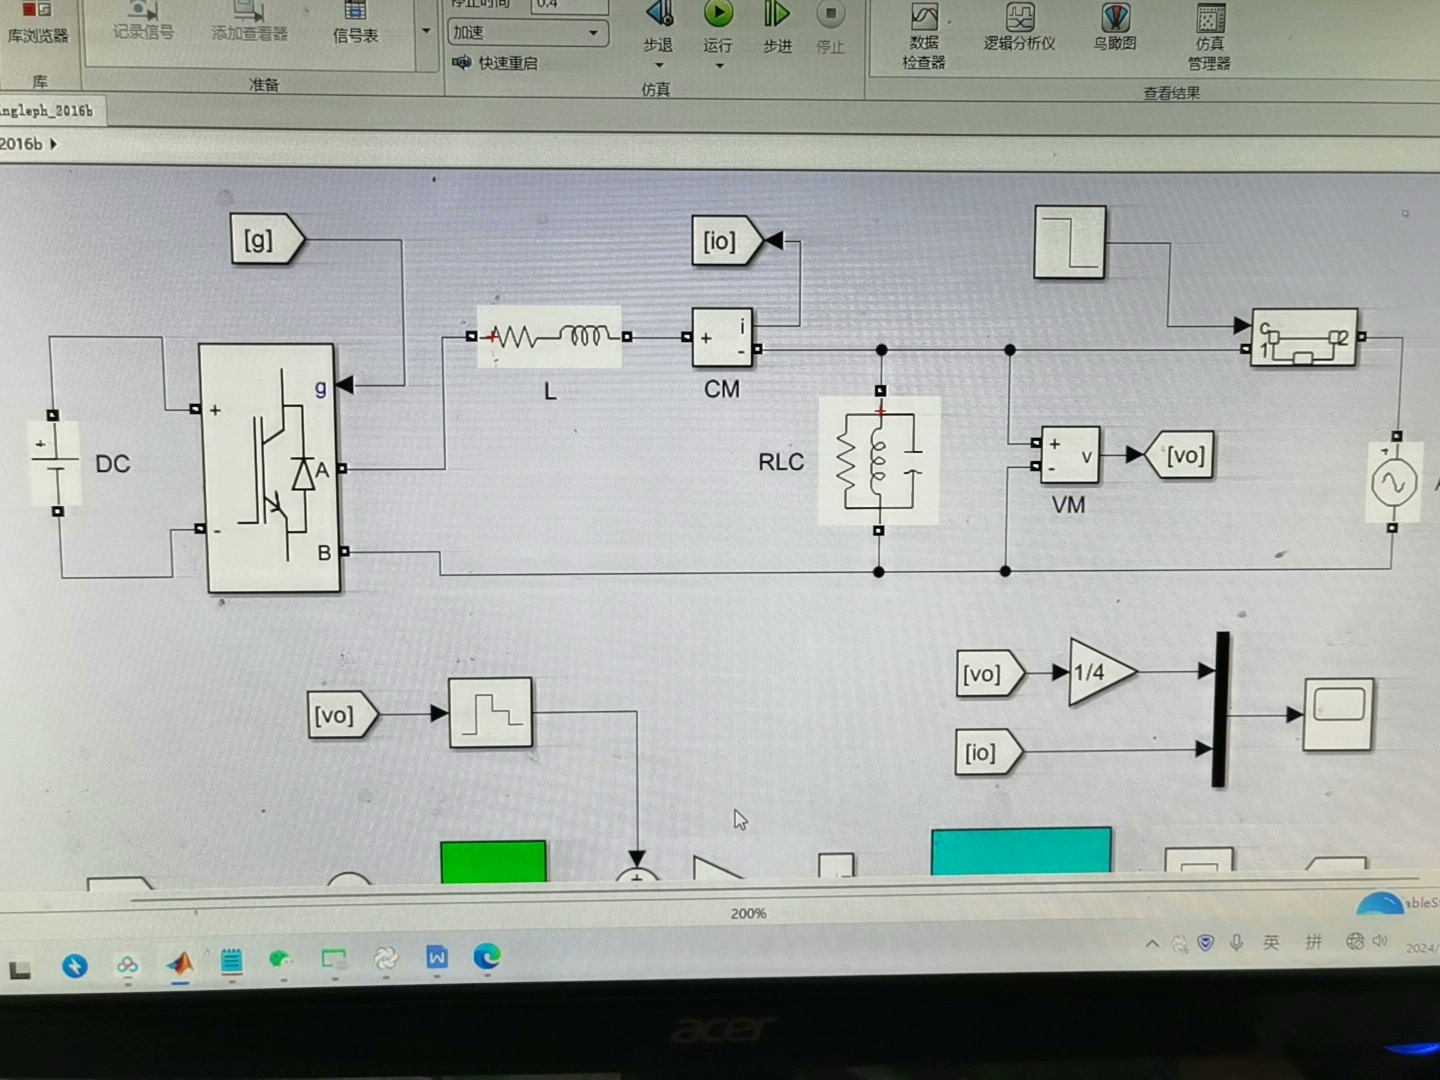
Task: Click the 信号表 signal table icon
Action: pyautogui.click(x=355, y=20)
